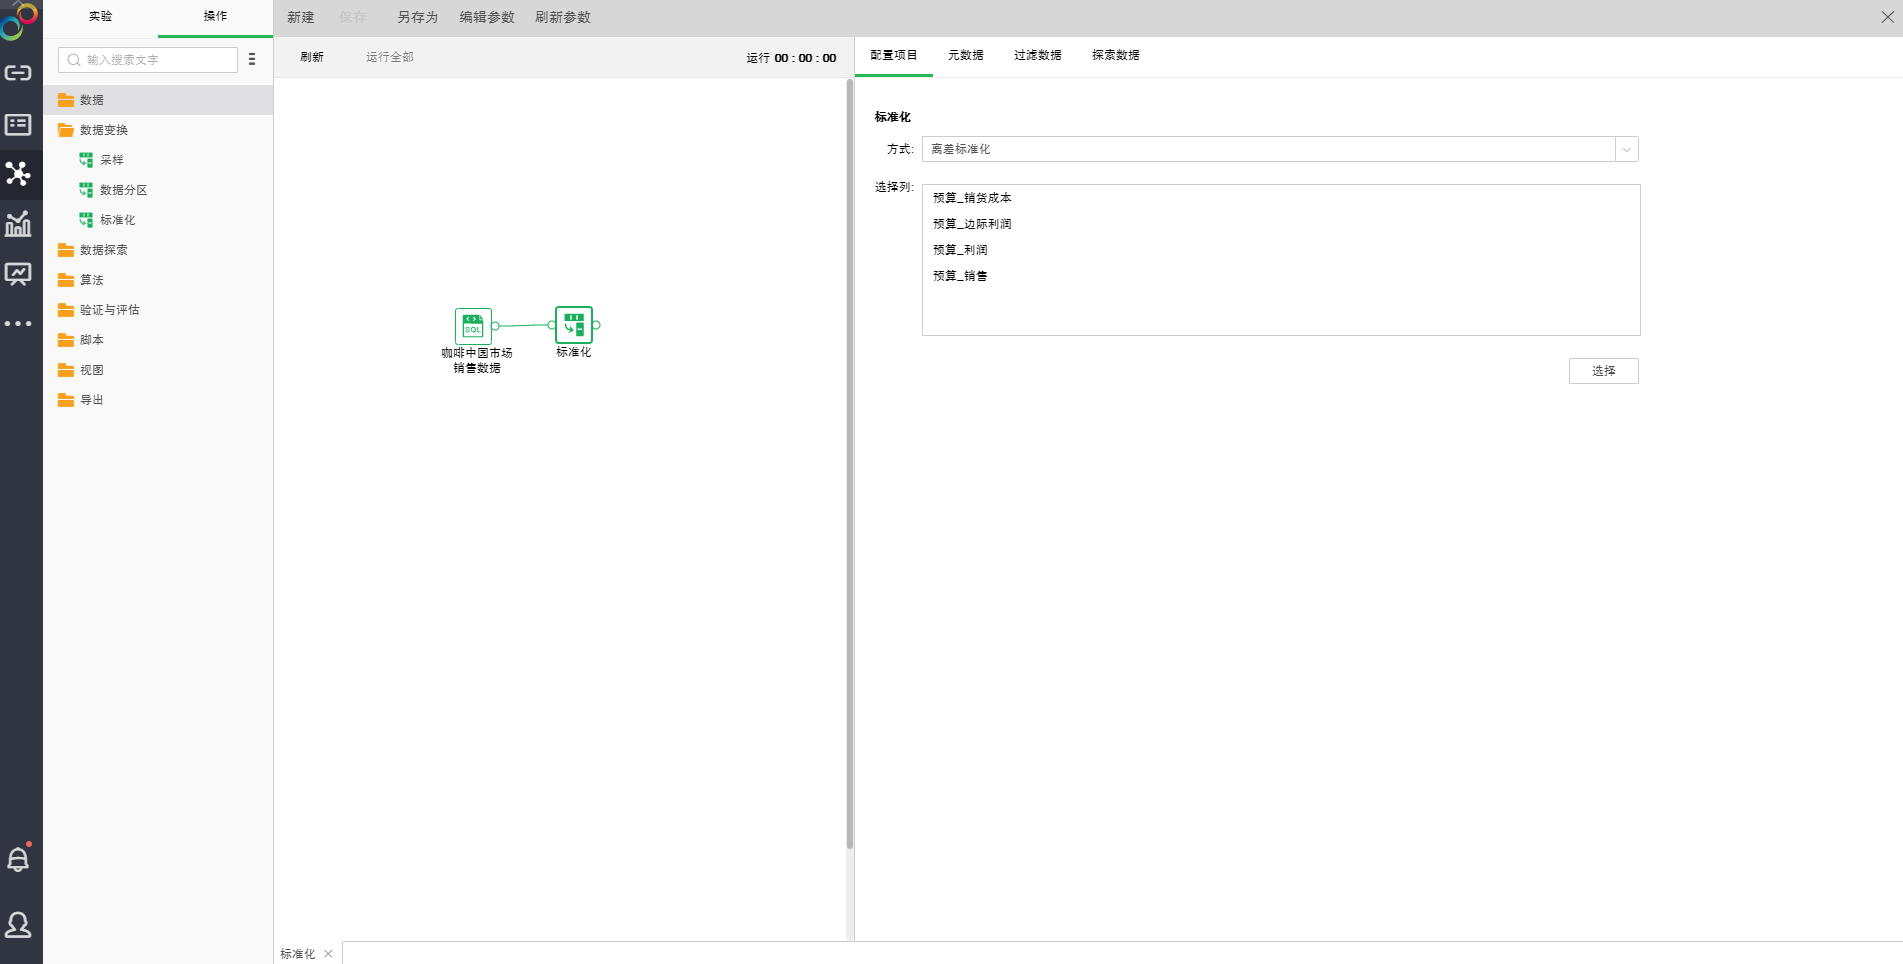Expand the 验证与评估 folder
The width and height of the screenshot is (1903, 964).
click(x=109, y=310)
